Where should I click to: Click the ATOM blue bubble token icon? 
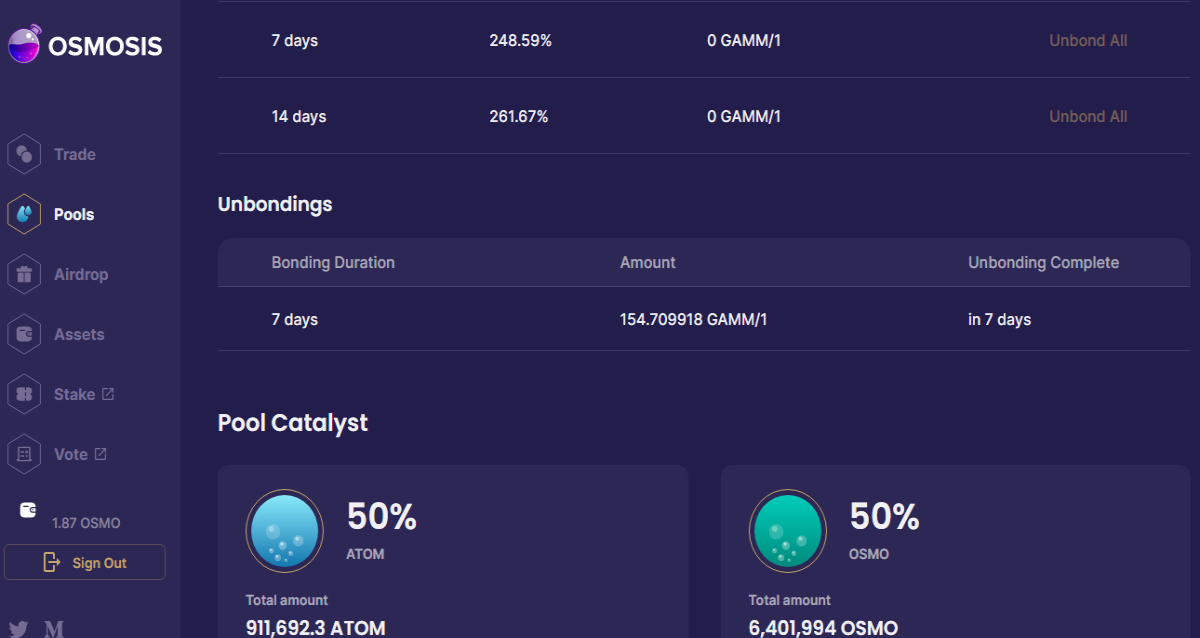[285, 531]
